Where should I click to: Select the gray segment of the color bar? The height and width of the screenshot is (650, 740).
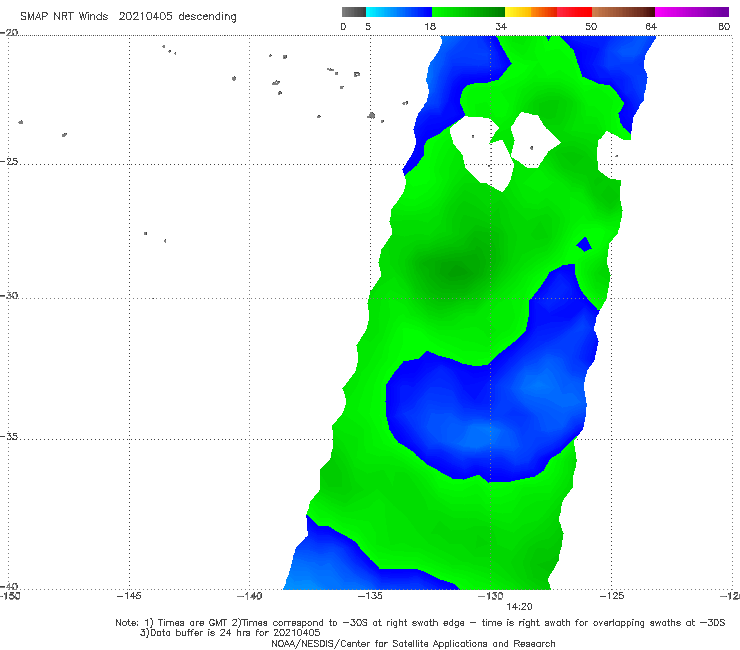(x=353, y=12)
